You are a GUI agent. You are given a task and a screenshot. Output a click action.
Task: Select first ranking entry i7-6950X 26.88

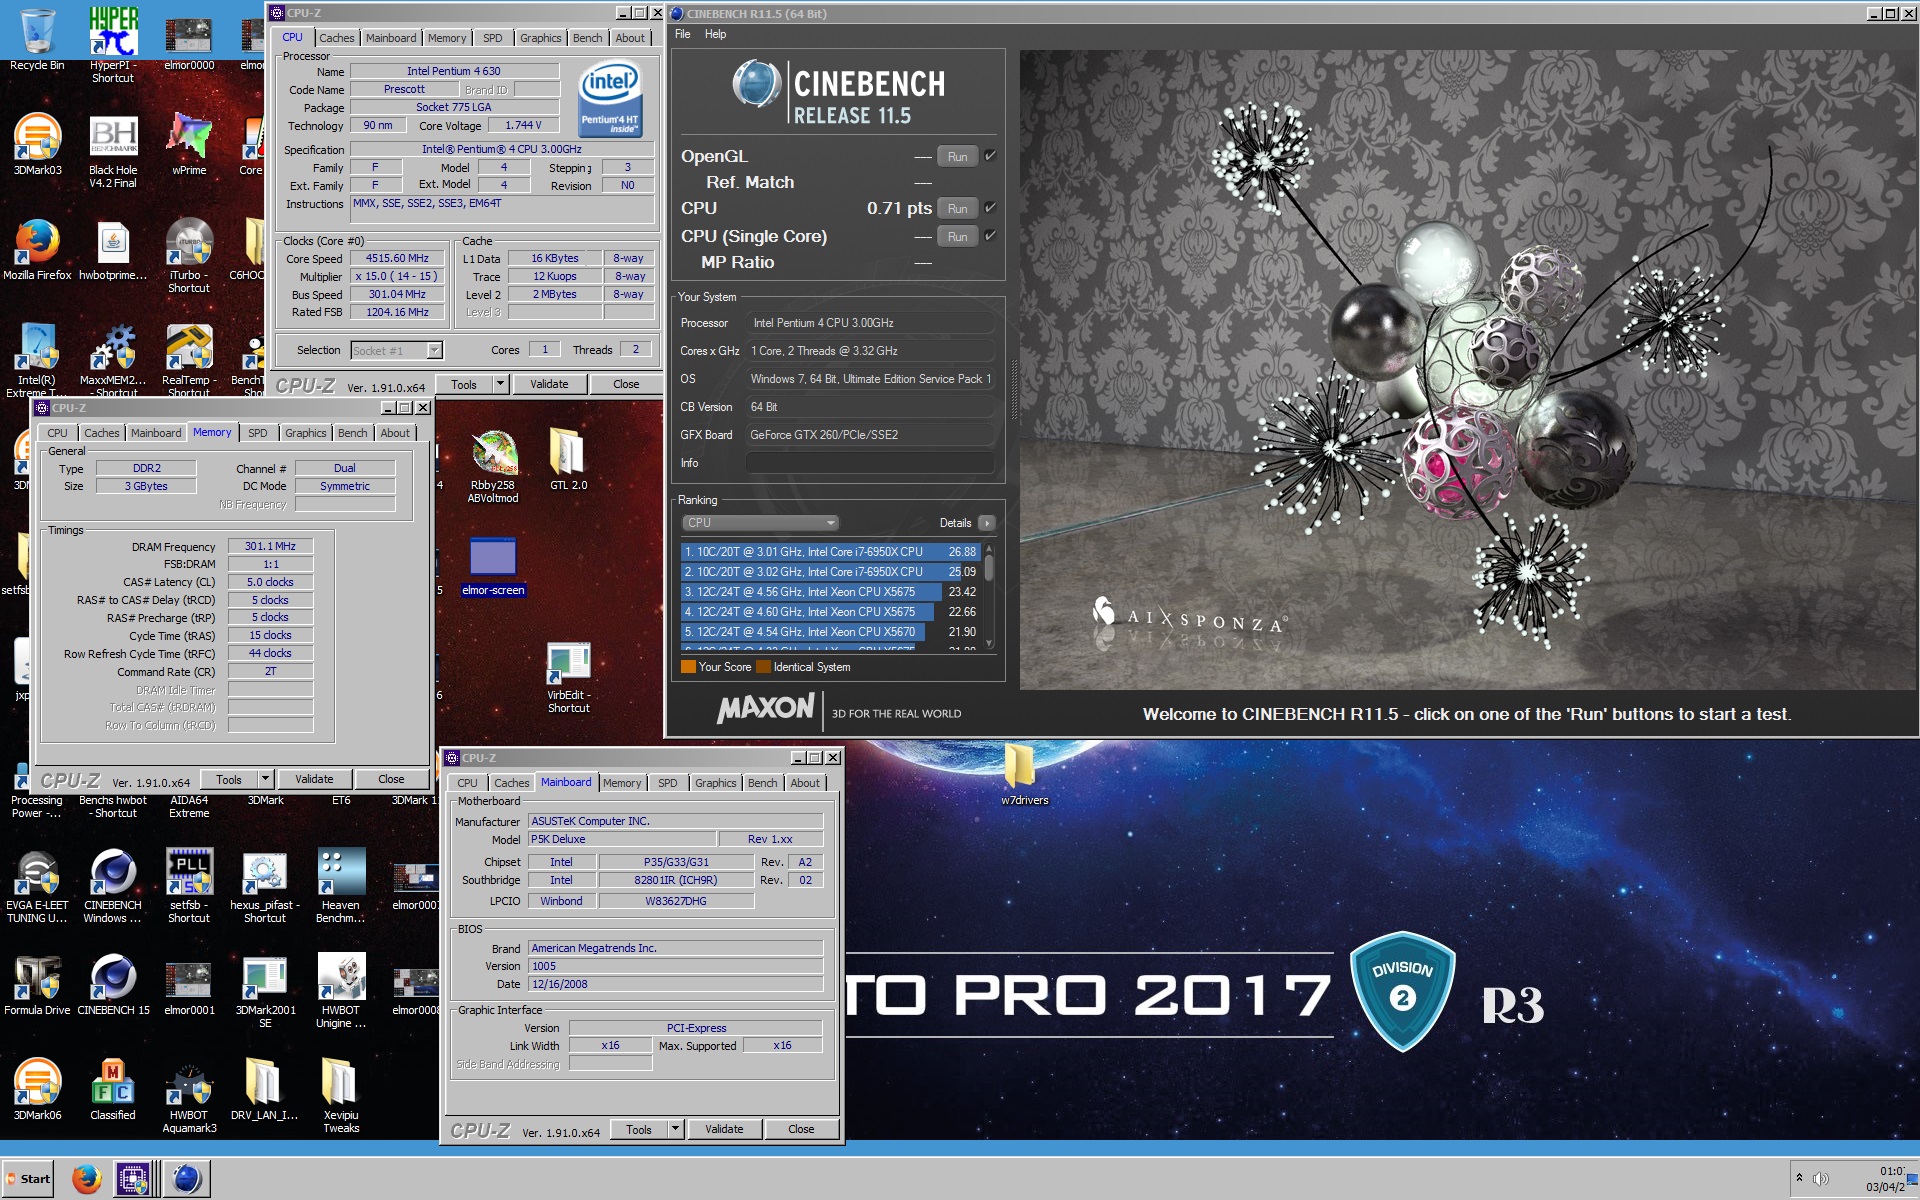pyautogui.click(x=831, y=552)
